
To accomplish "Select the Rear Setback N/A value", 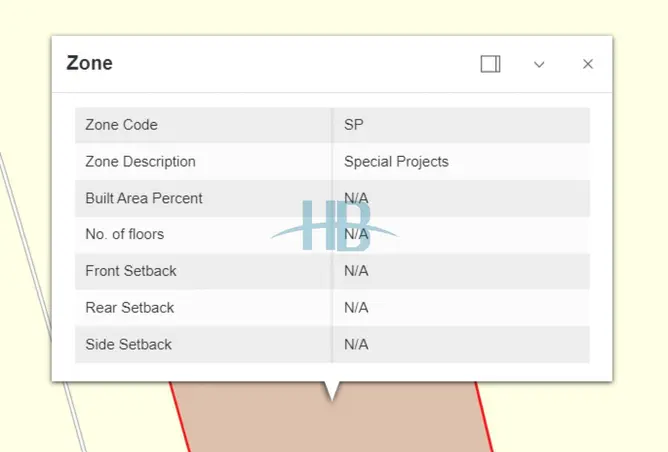I will point(356,308).
